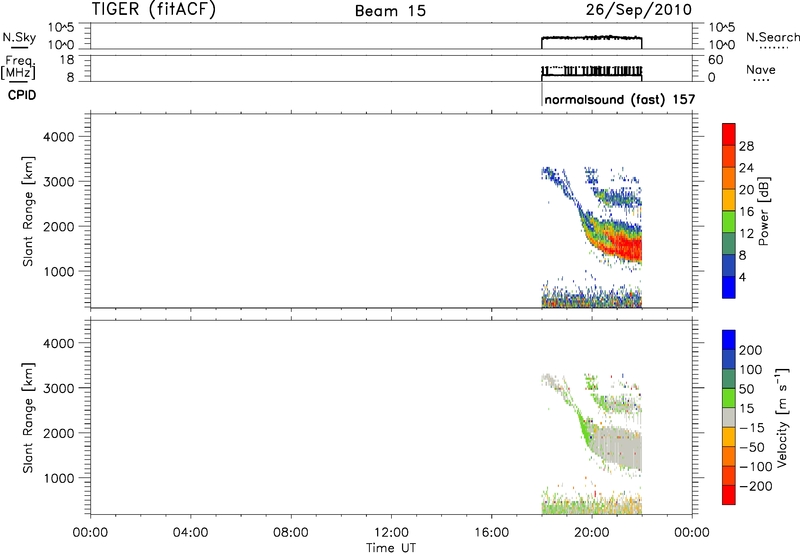This screenshot has width=800, height=554.
Task: Click the 'Power [dB]' color bar label
Action: (763, 211)
